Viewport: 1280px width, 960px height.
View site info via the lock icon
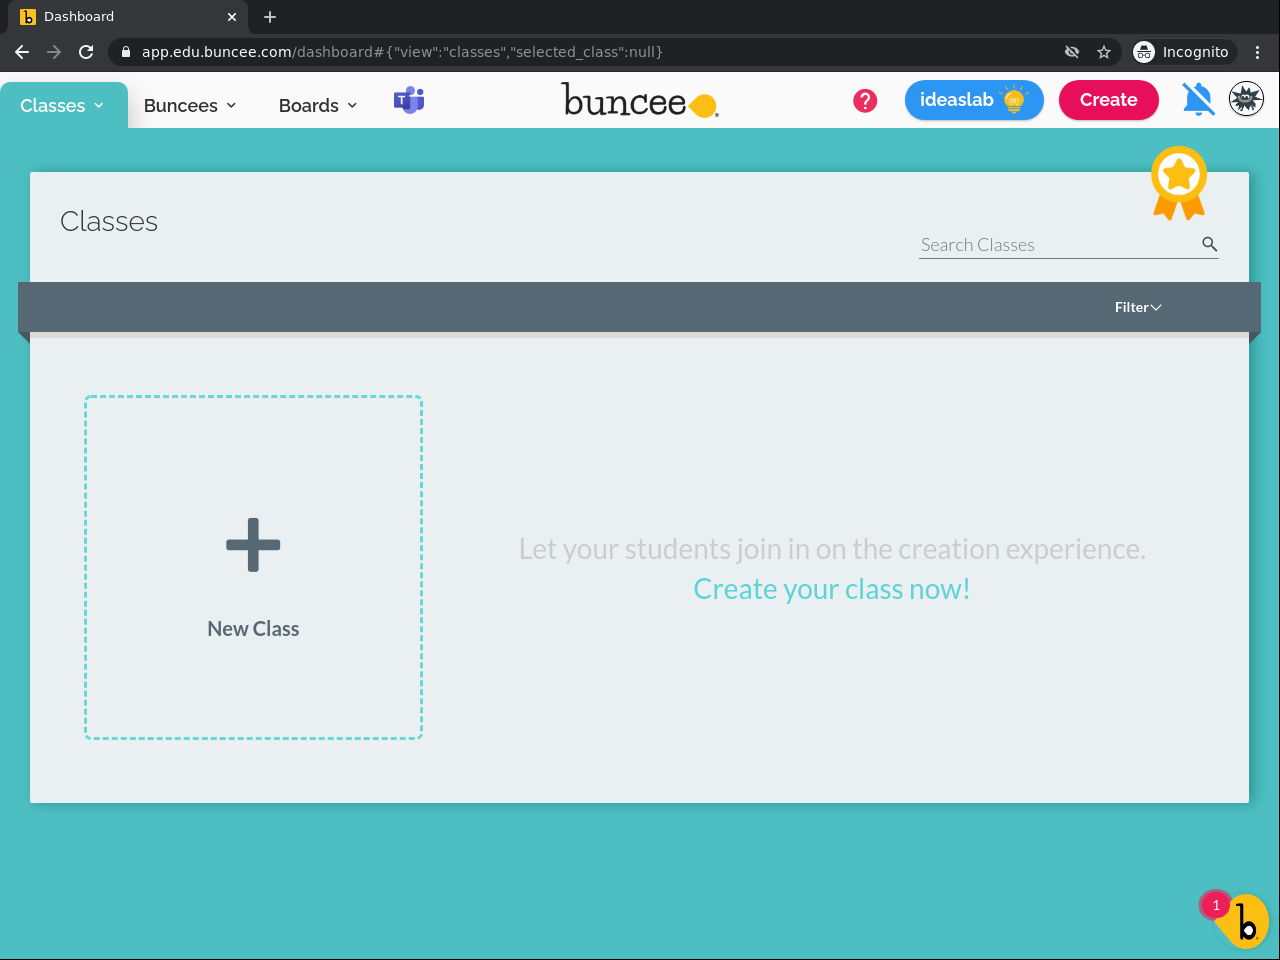point(126,52)
